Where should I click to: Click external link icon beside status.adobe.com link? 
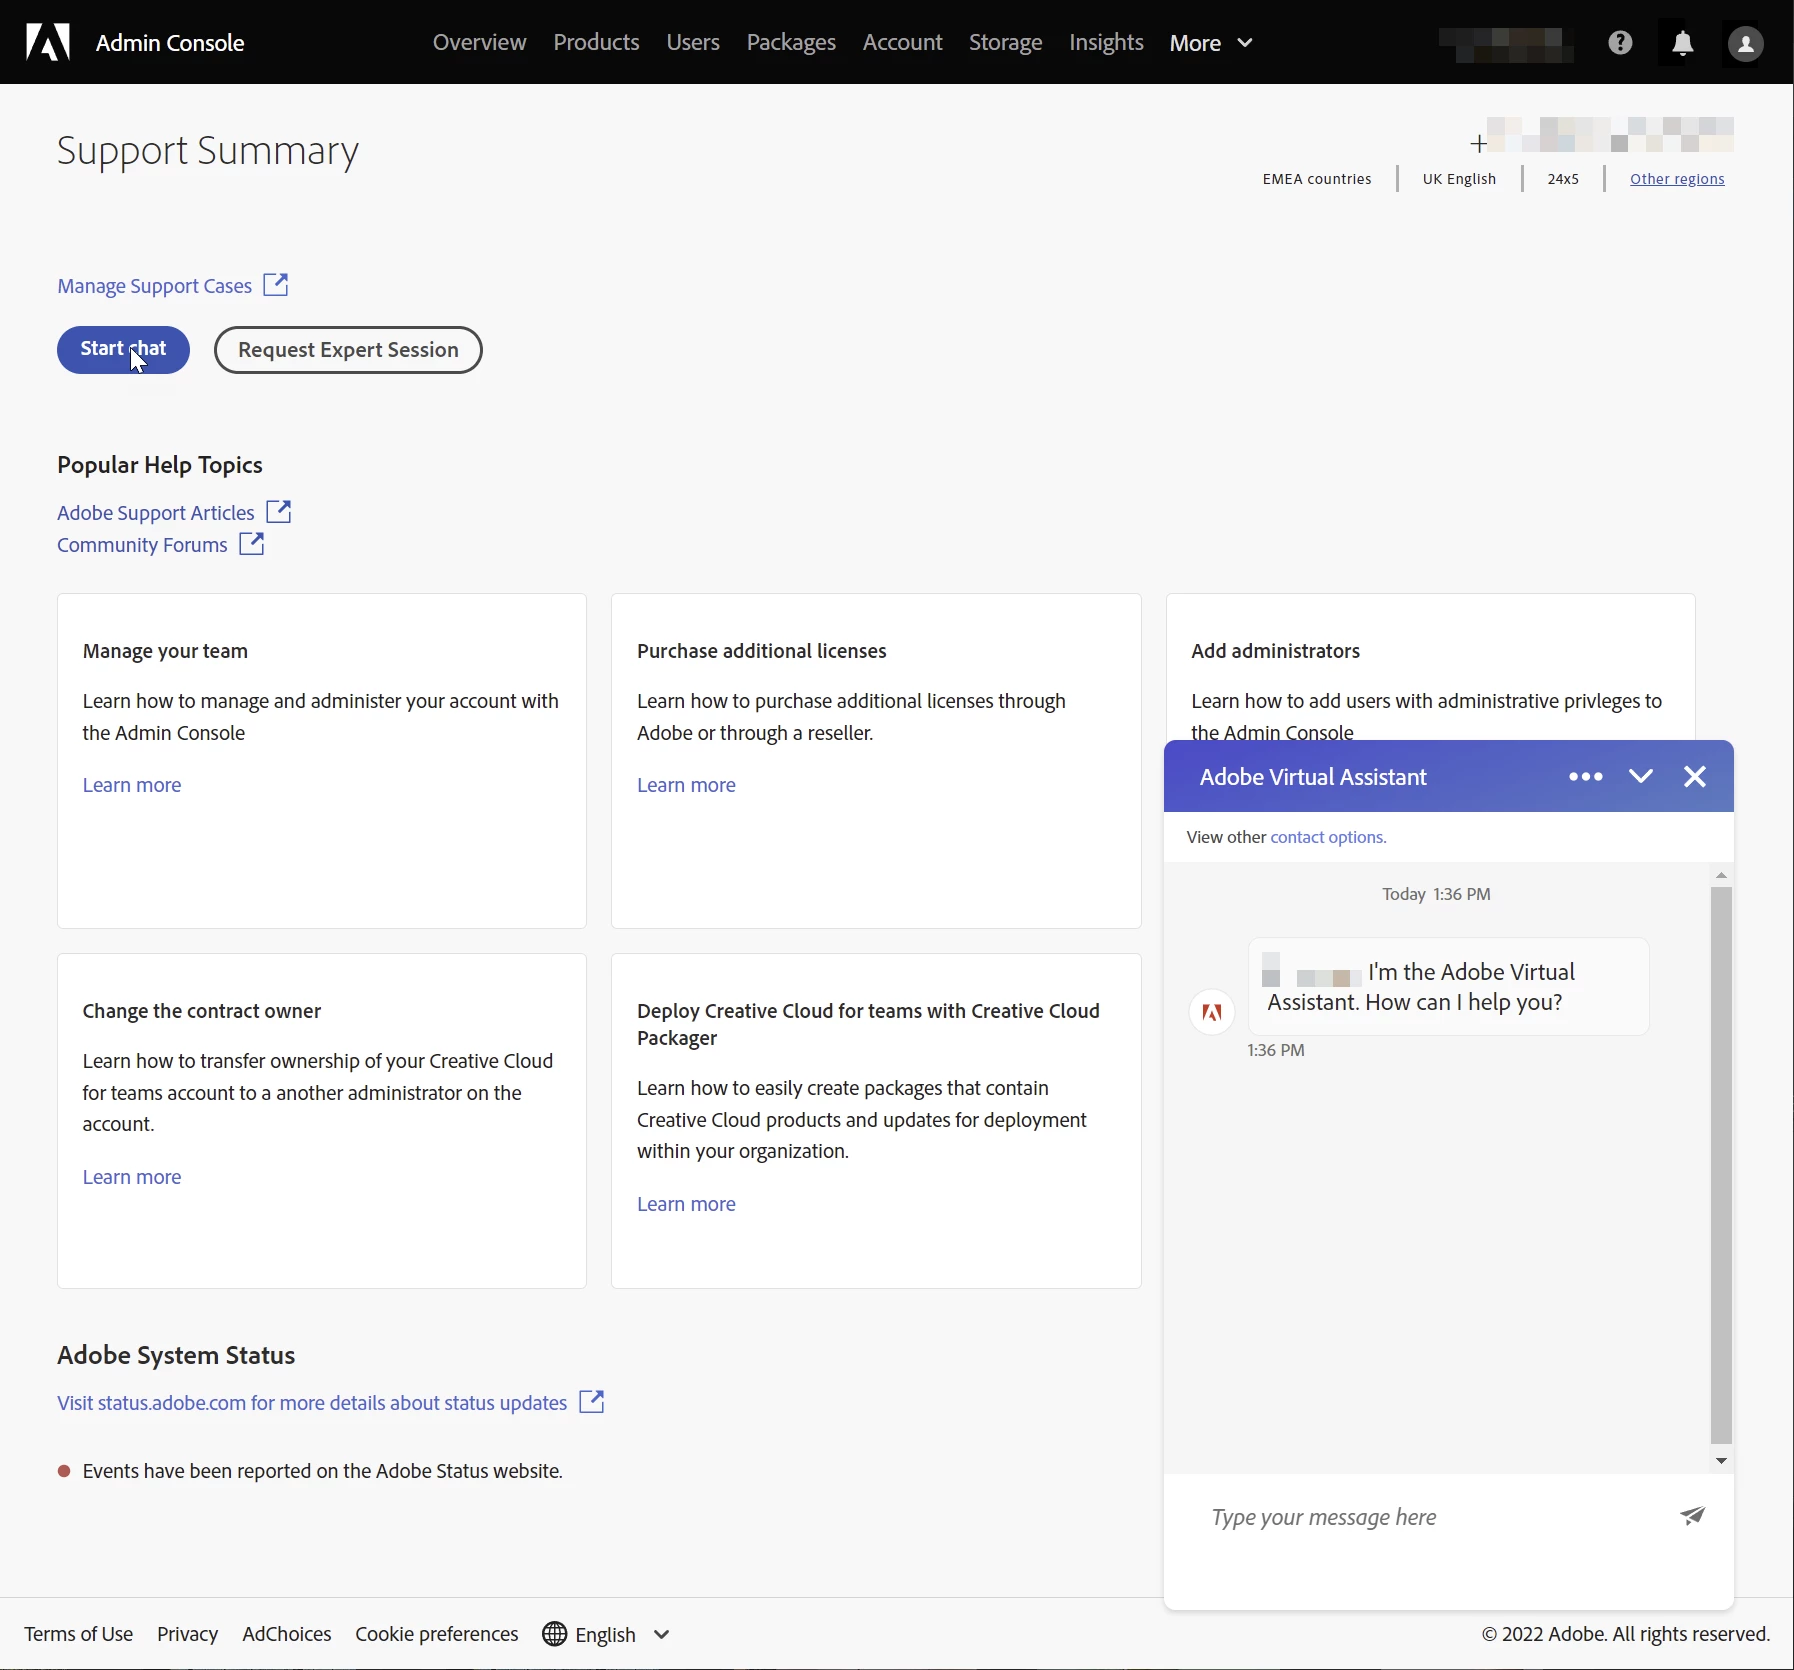(x=592, y=1402)
